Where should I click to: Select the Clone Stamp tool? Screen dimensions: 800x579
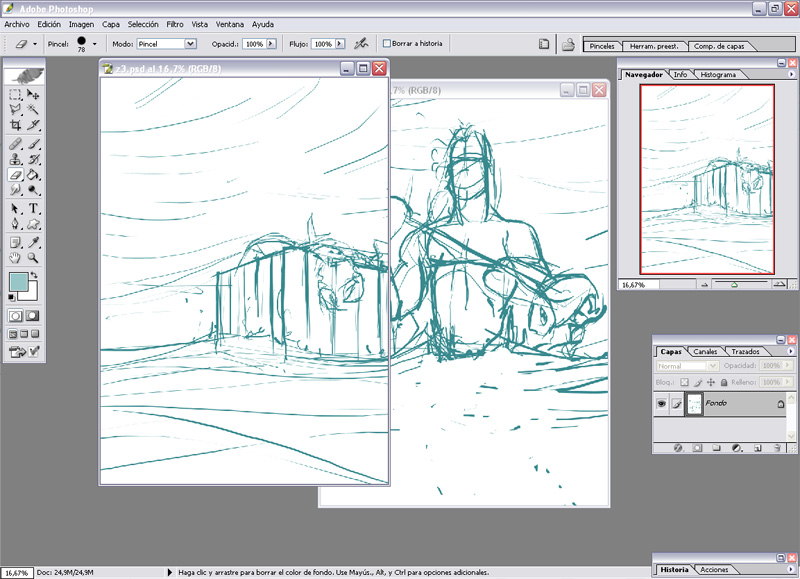click(x=15, y=159)
